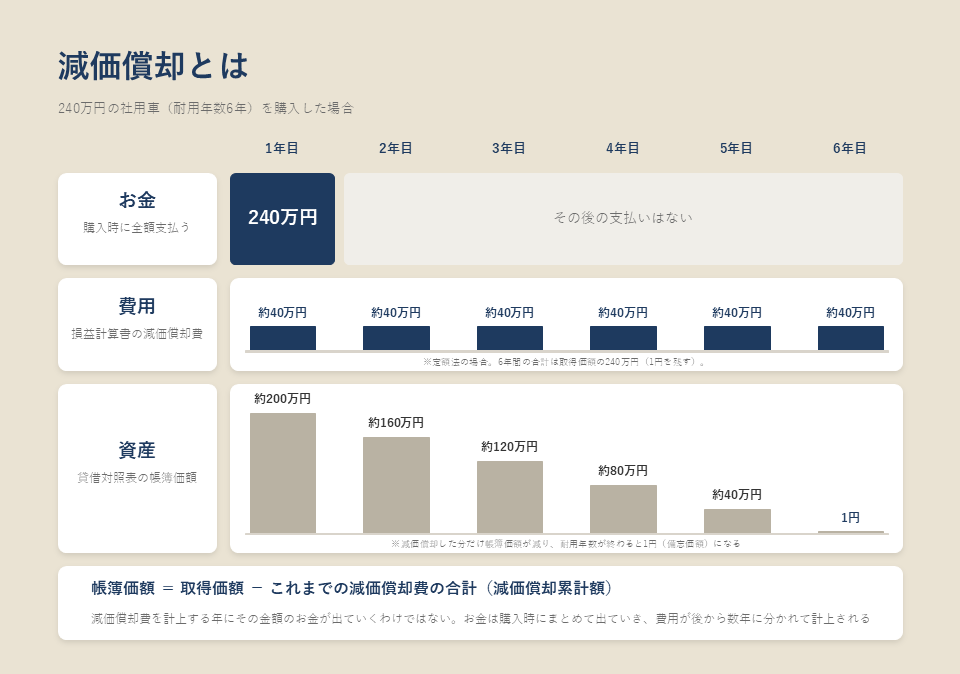Click the 損益計算書の減価償却費 caption

137,334
